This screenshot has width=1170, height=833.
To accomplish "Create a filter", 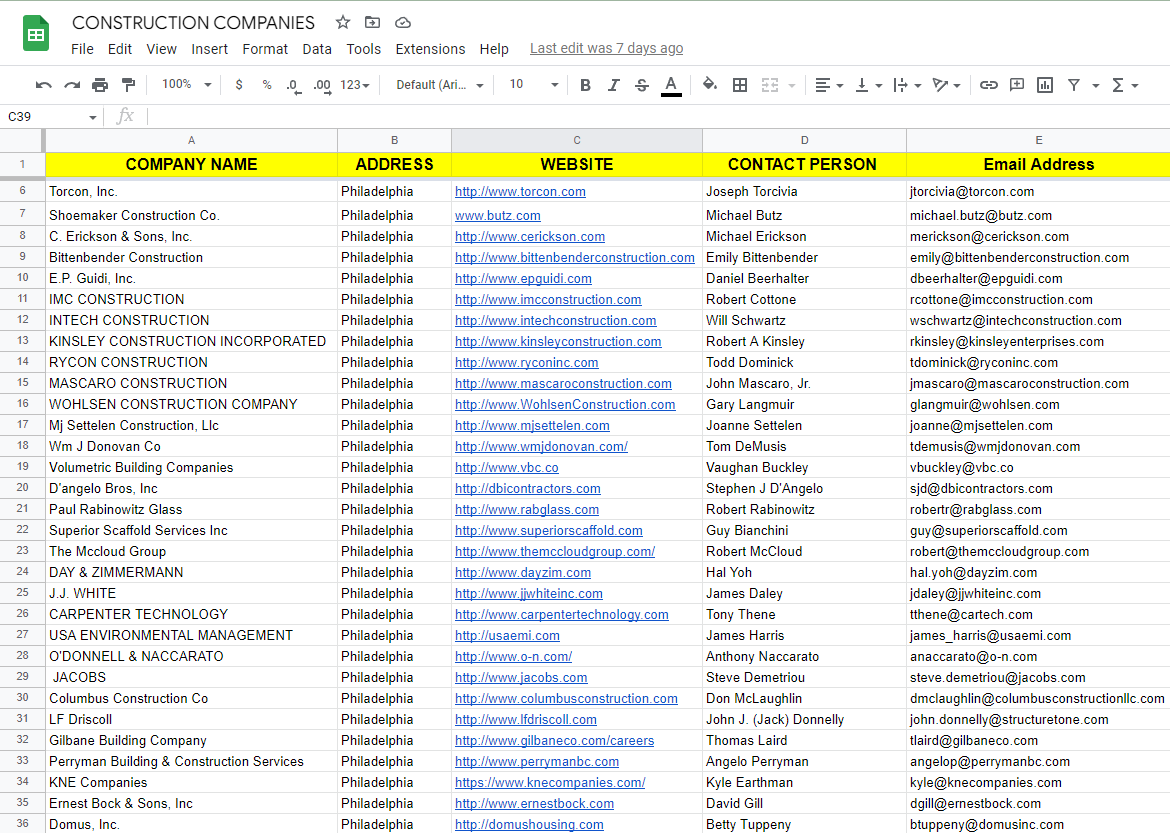I will click(1074, 85).
